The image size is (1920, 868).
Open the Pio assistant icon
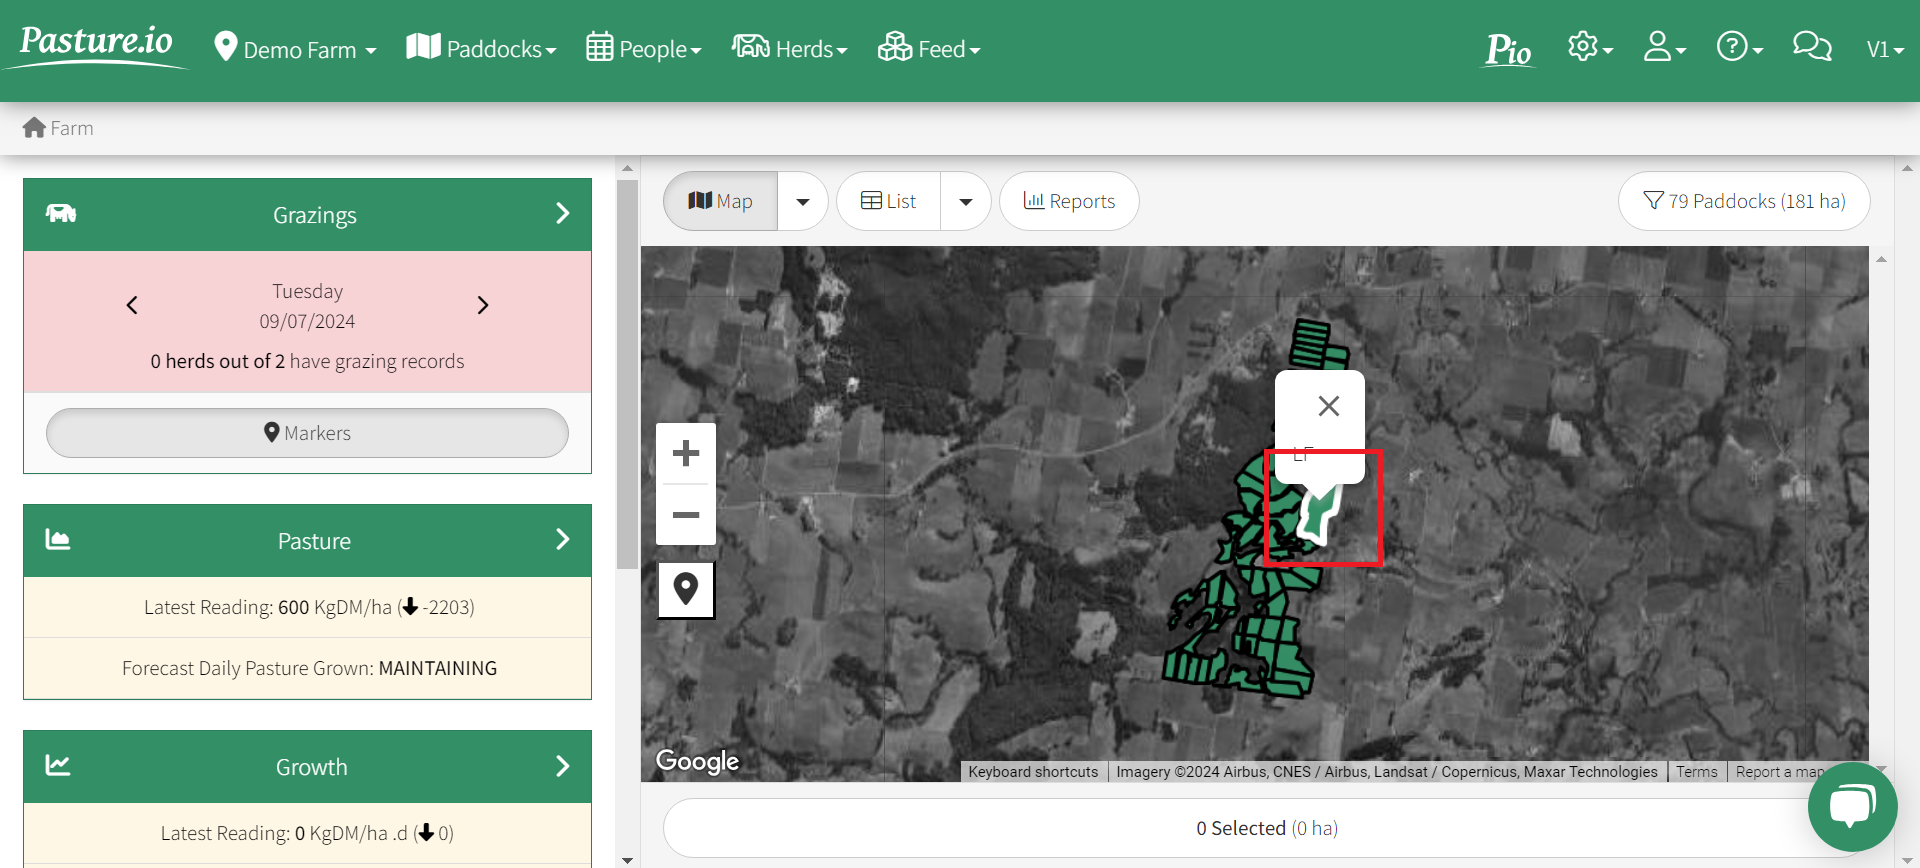point(1508,49)
